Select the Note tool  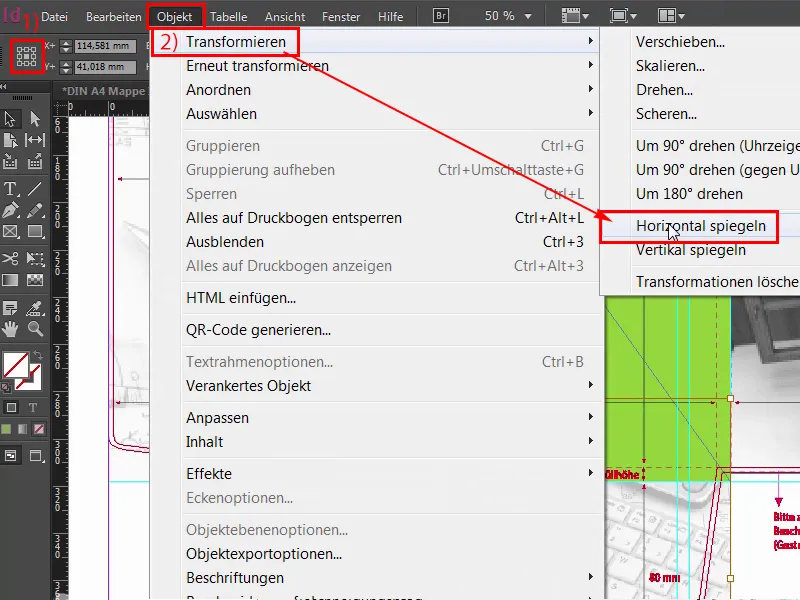click(10, 308)
